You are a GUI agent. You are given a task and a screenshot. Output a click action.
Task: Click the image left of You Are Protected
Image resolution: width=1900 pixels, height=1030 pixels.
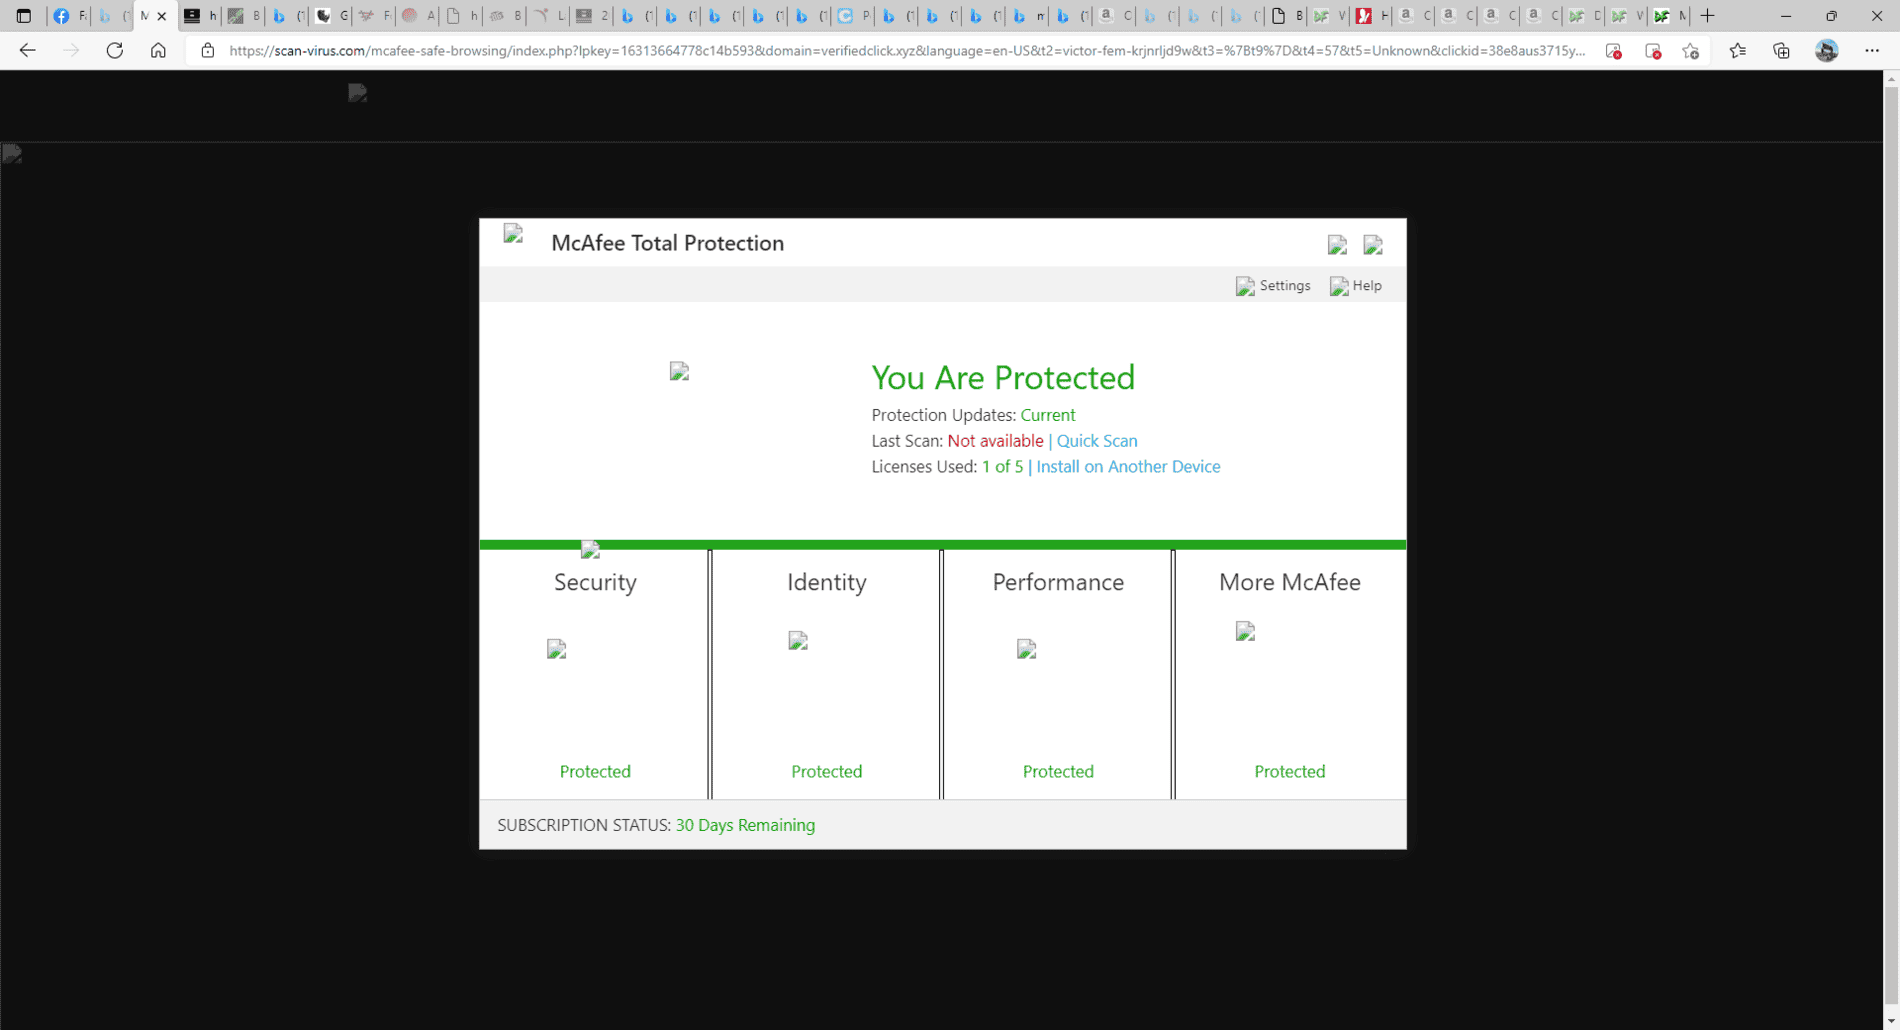coord(680,372)
